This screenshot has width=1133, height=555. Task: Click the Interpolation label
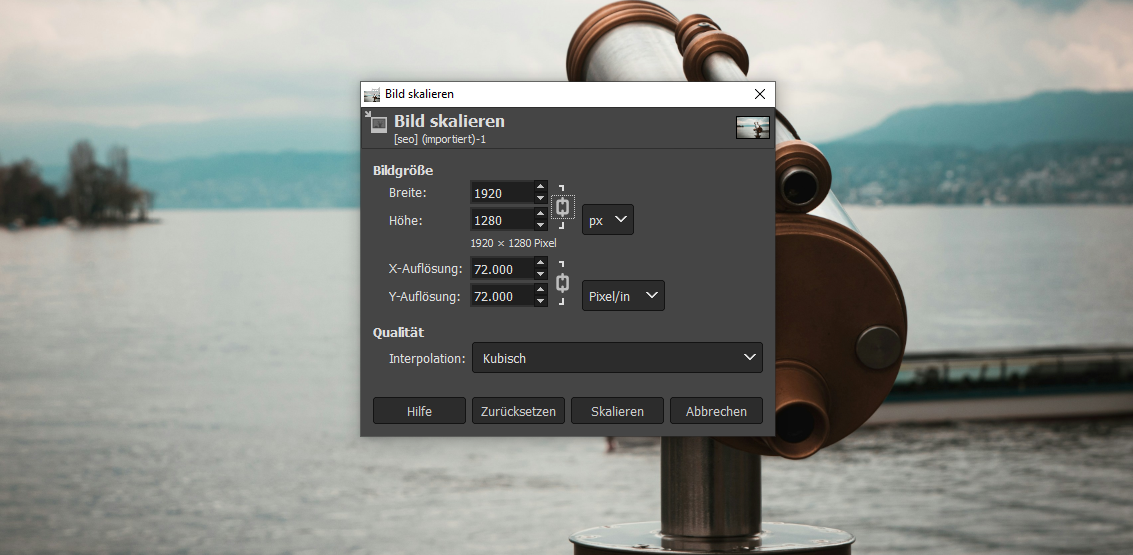427,358
